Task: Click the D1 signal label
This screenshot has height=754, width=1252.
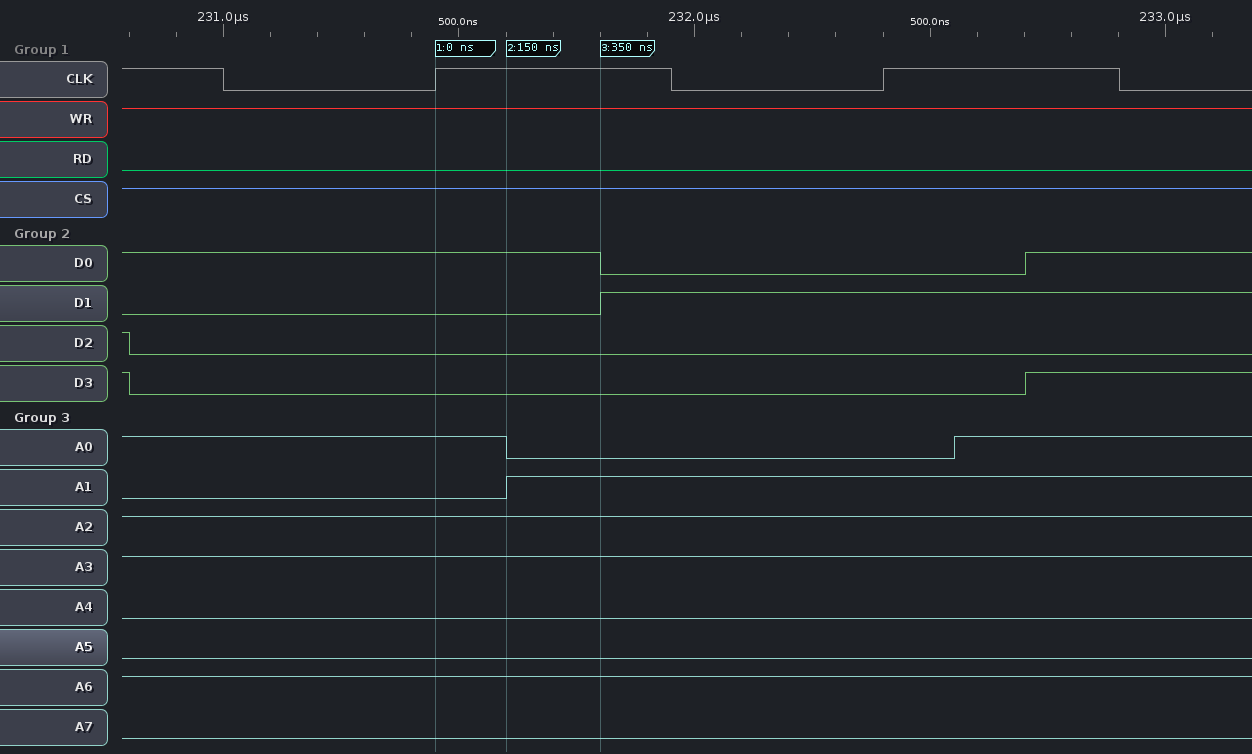Action: [53, 303]
